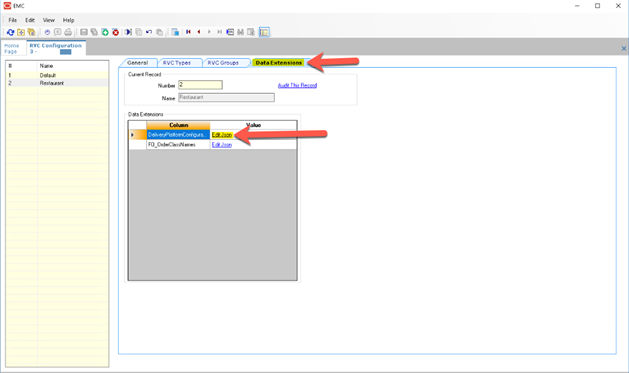The width and height of the screenshot is (629, 373).
Task: Click the star folder toolbar icon
Action: click(21, 32)
